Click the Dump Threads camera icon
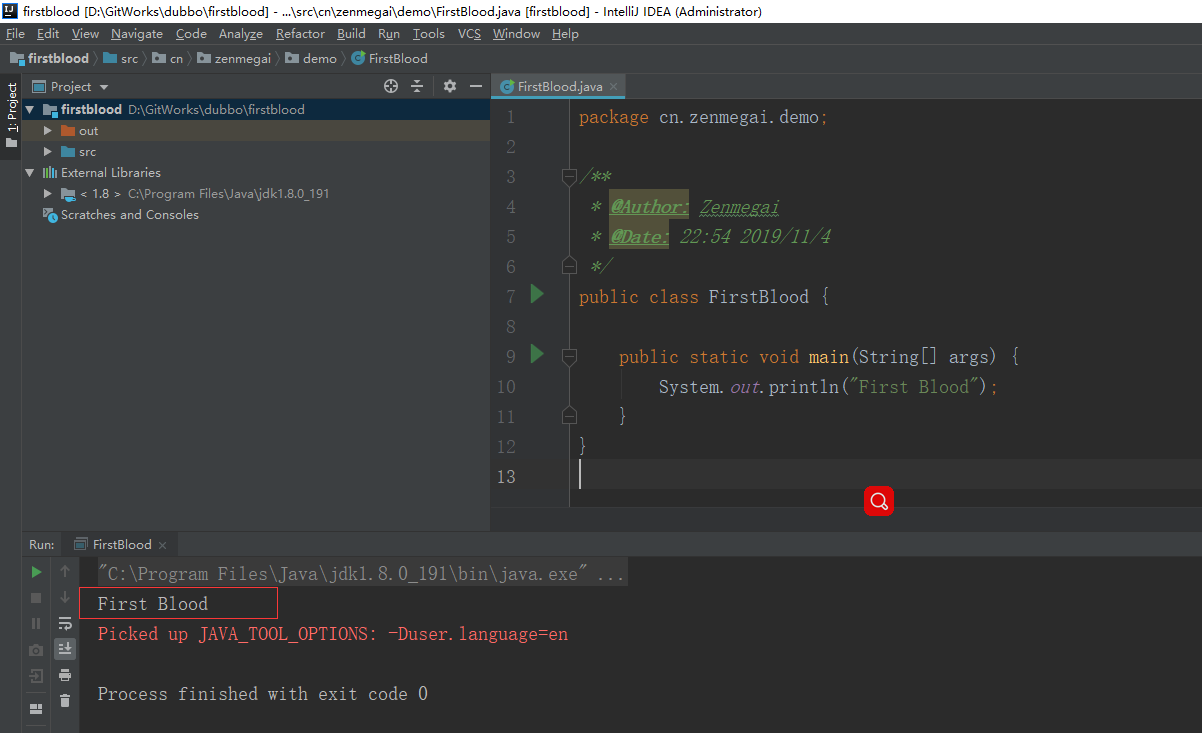 point(36,649)
